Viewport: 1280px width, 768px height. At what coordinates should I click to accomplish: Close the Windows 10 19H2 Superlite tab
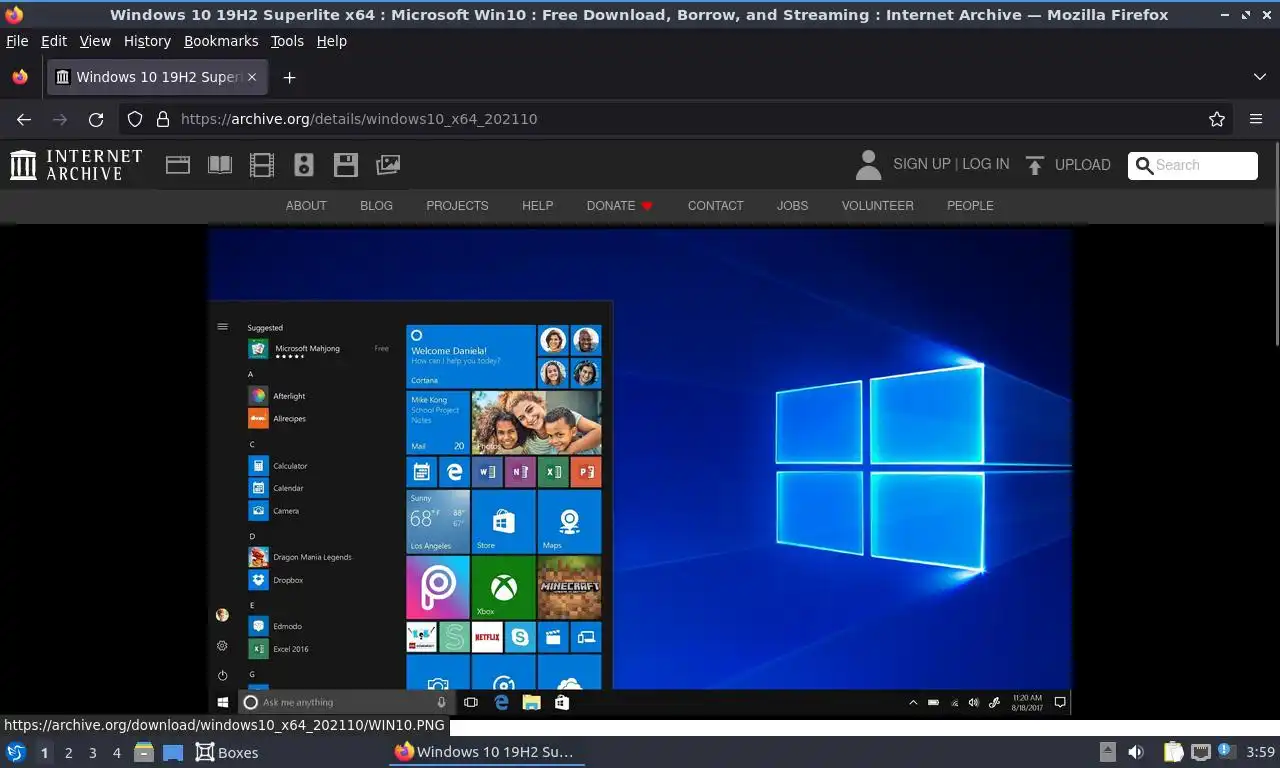(x=252, y=77)
